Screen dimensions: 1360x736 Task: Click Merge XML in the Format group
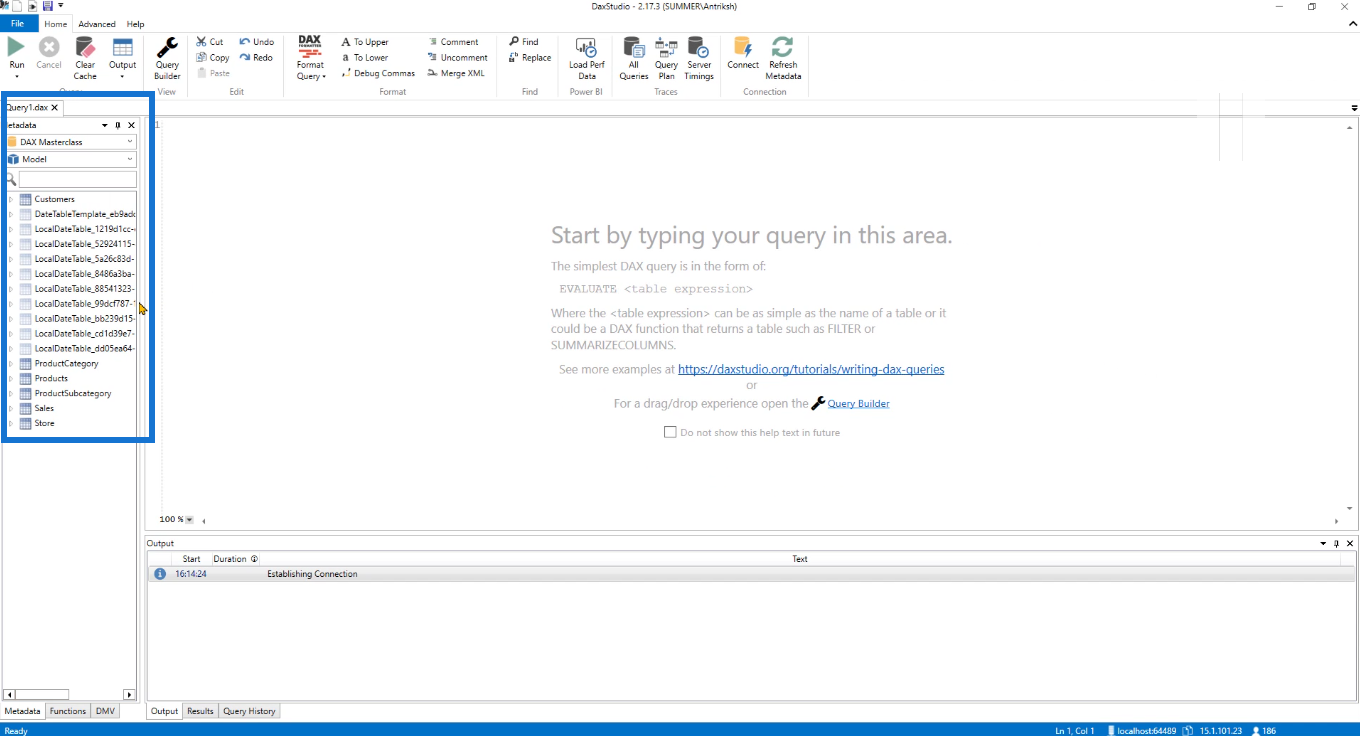(455, 73)
